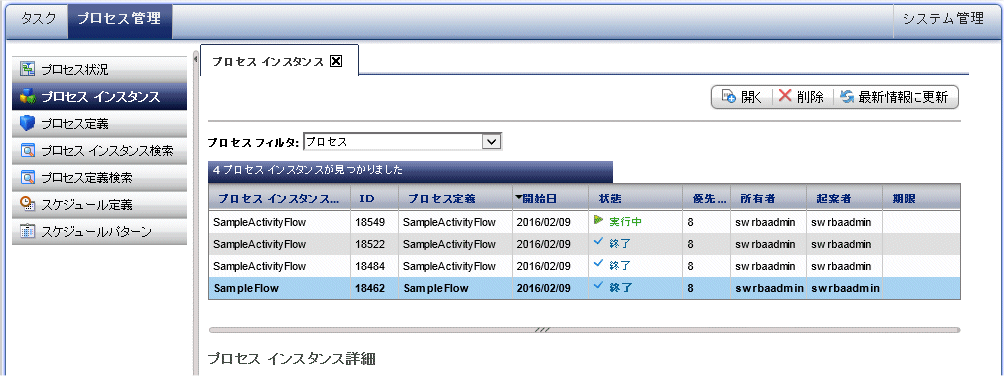The height and width of the screenshot is (376, 1004).
Task: Sort by 状態 column header
Action: [635, 198]
